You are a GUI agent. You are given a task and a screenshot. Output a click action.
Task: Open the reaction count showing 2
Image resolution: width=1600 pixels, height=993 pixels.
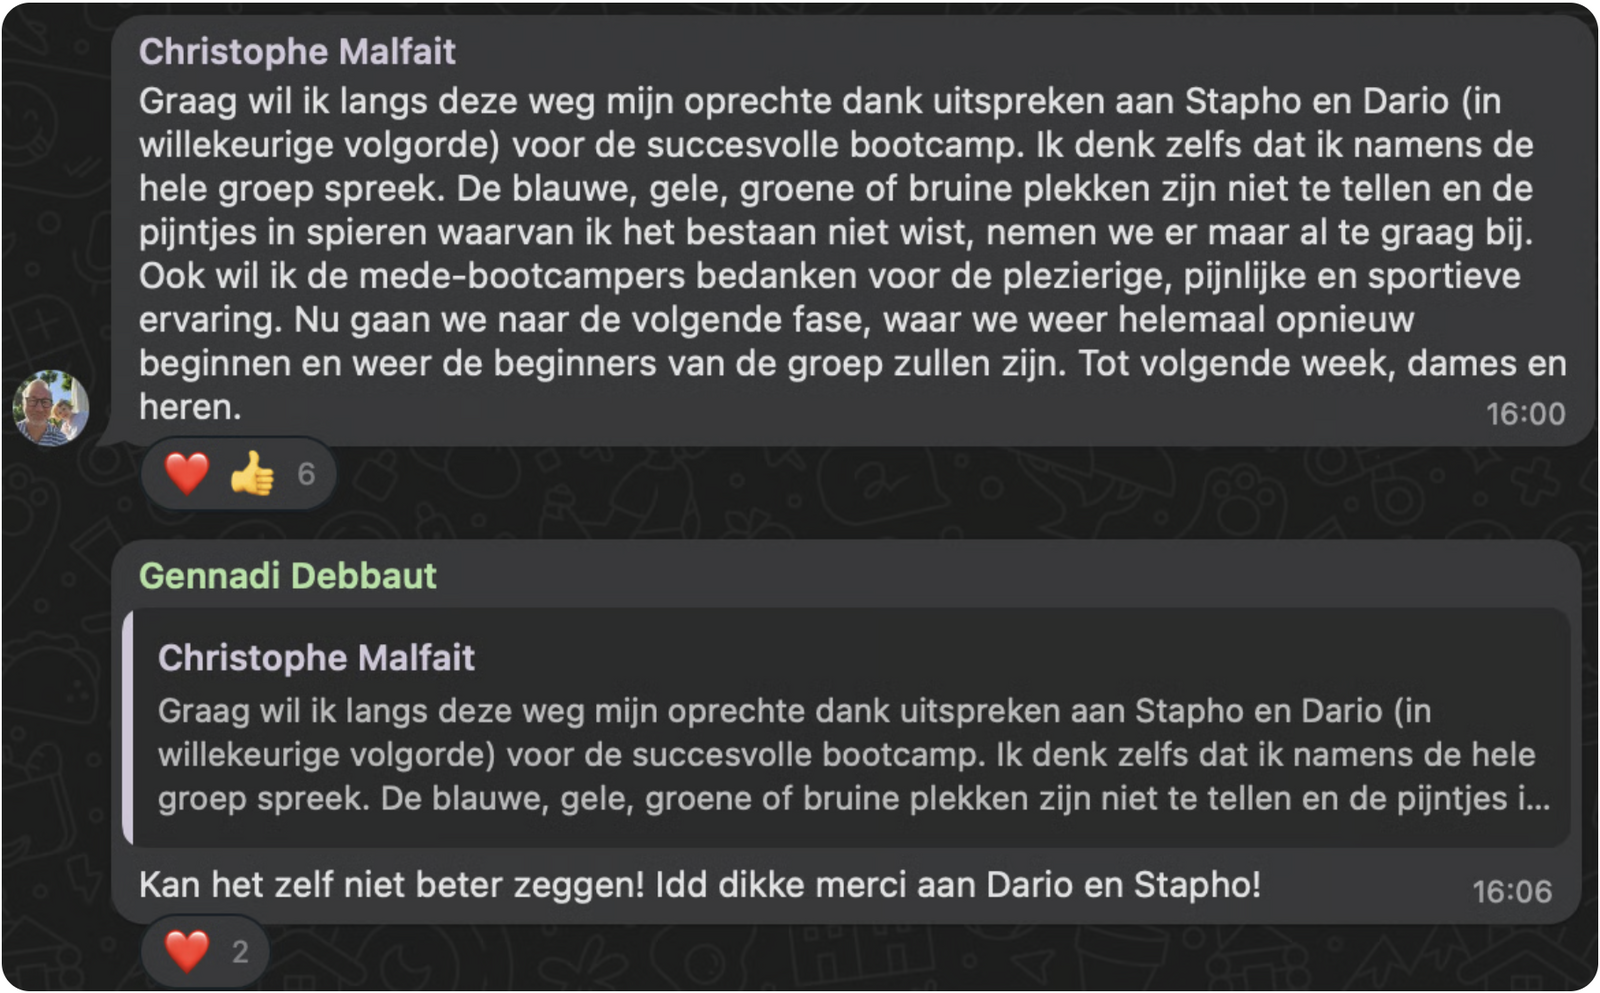[240, 951]
